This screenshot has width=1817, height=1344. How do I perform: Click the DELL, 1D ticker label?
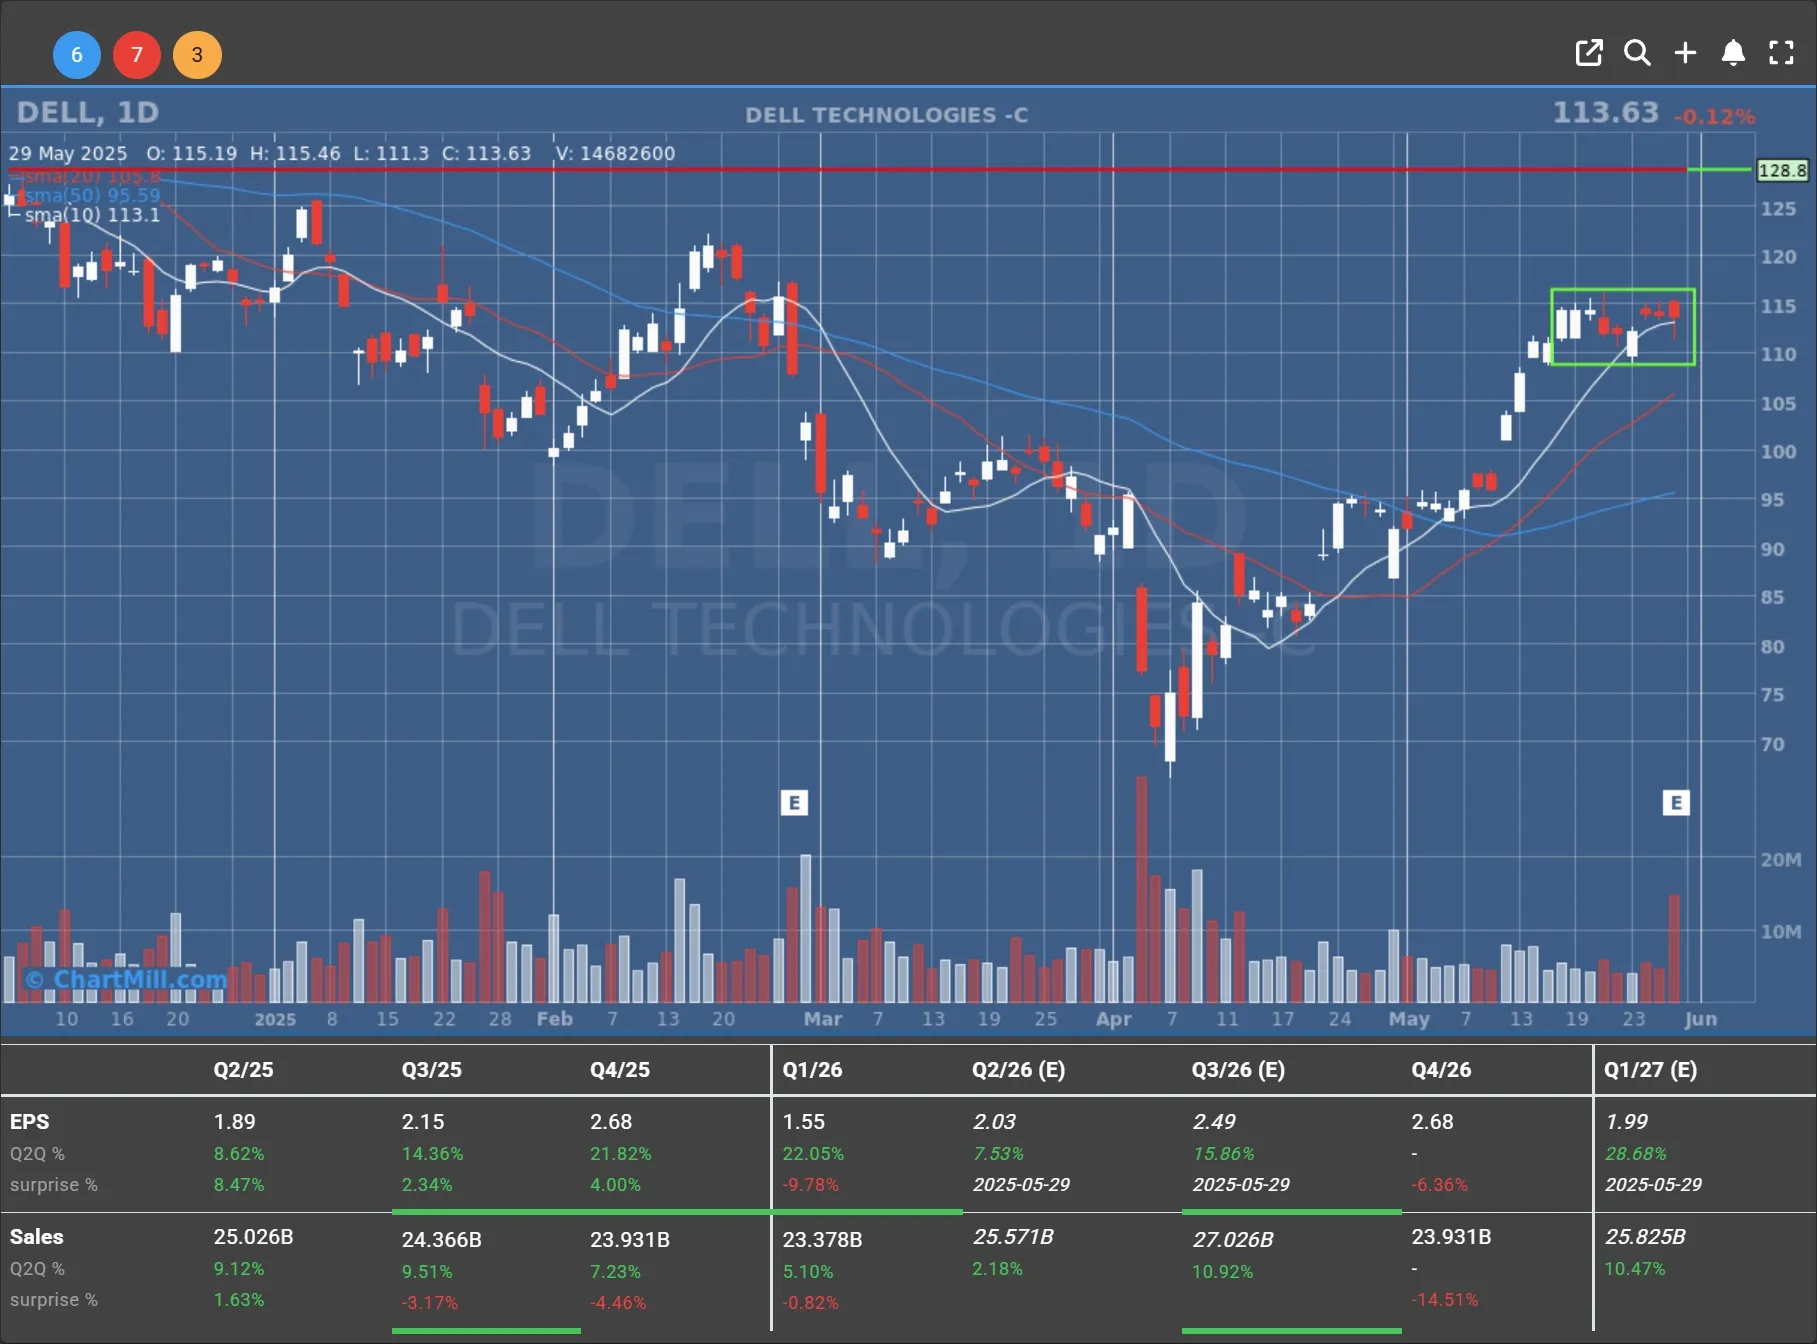click(88, 112)
